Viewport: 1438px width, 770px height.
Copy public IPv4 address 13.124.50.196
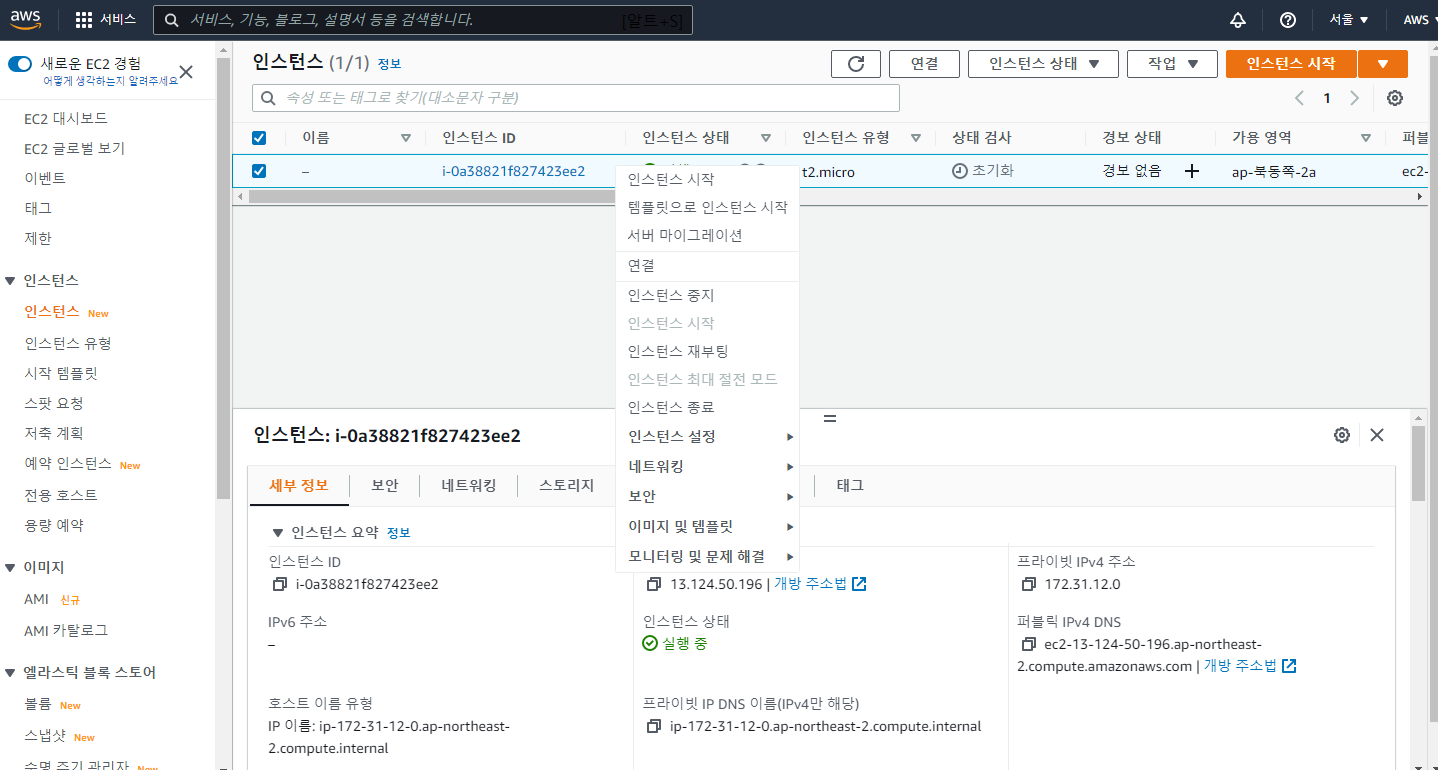click(653, 584)
